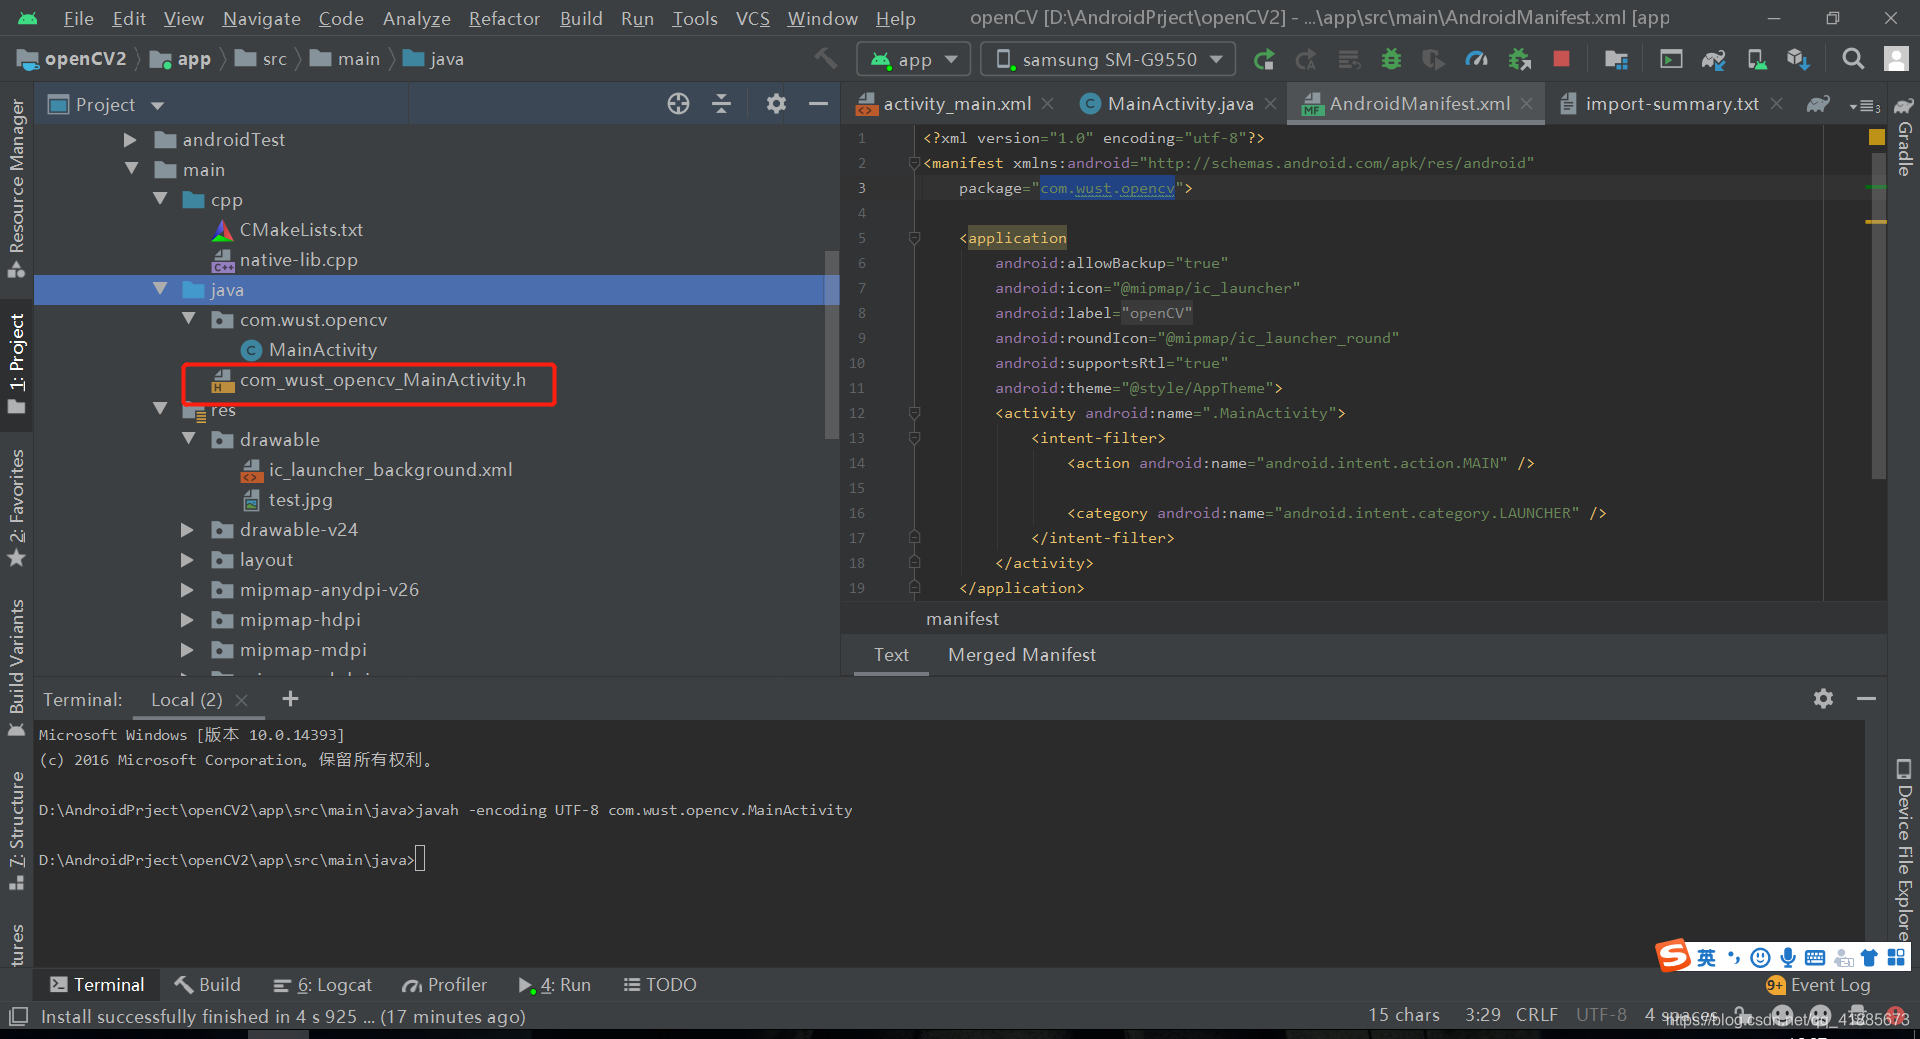1920x1039 pixels.
Task: Sync project with Gradle files icon
Action: [x=1713, y=60]
